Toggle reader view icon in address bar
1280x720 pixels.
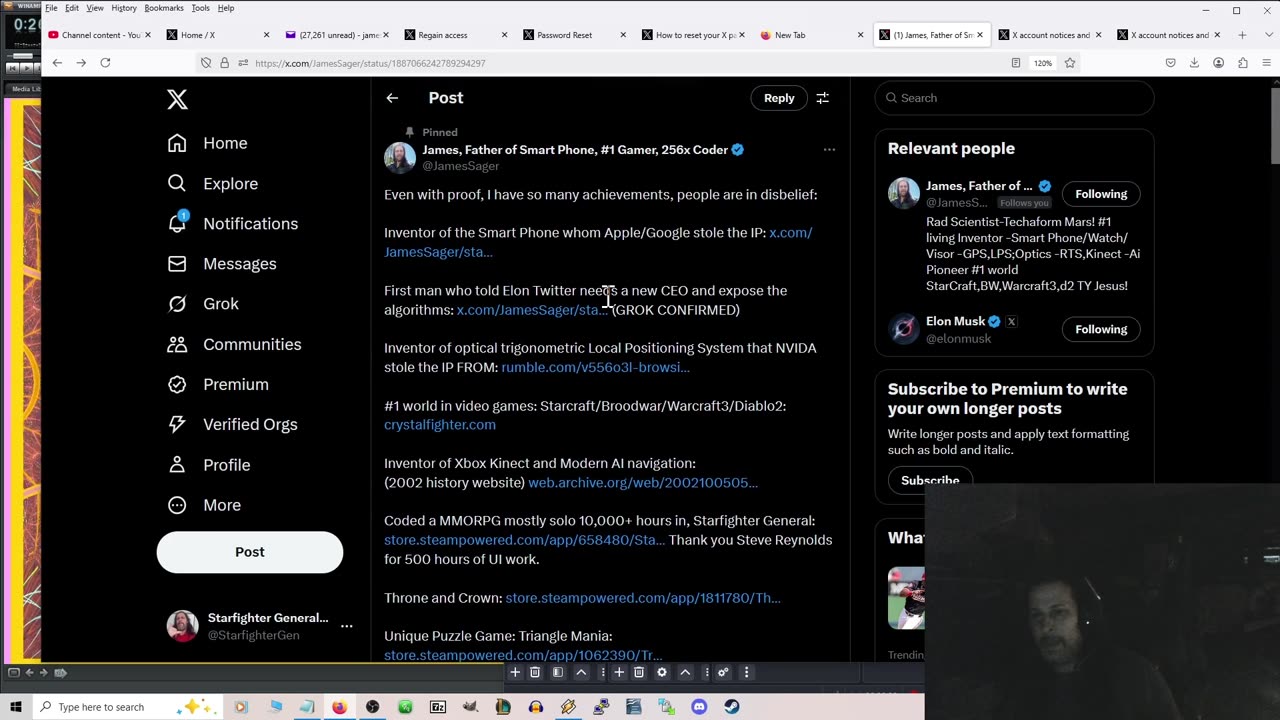coord(1016,63)
